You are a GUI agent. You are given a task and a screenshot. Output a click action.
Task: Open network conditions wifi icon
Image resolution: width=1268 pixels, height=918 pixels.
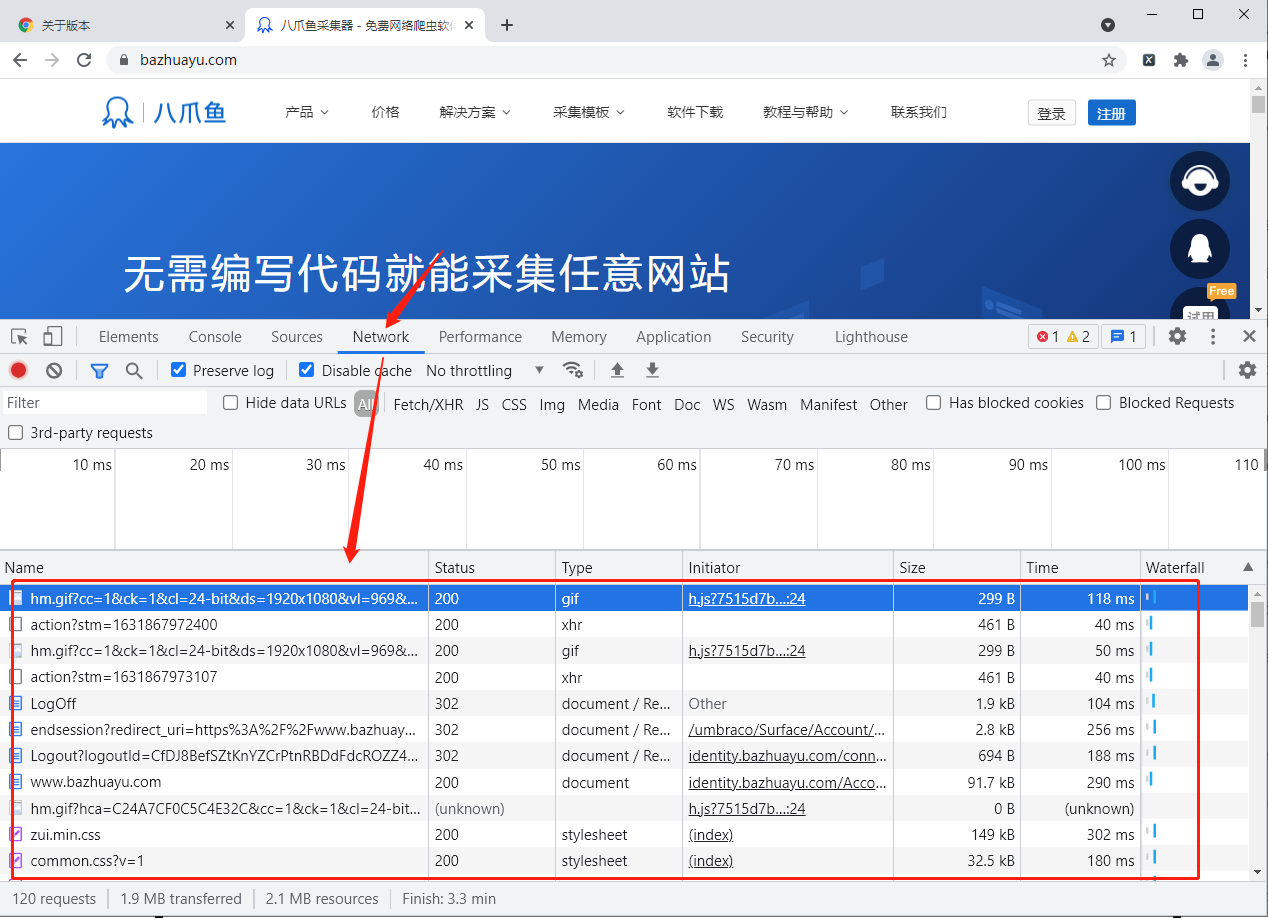pyautogui.click(x=573, y=370)
